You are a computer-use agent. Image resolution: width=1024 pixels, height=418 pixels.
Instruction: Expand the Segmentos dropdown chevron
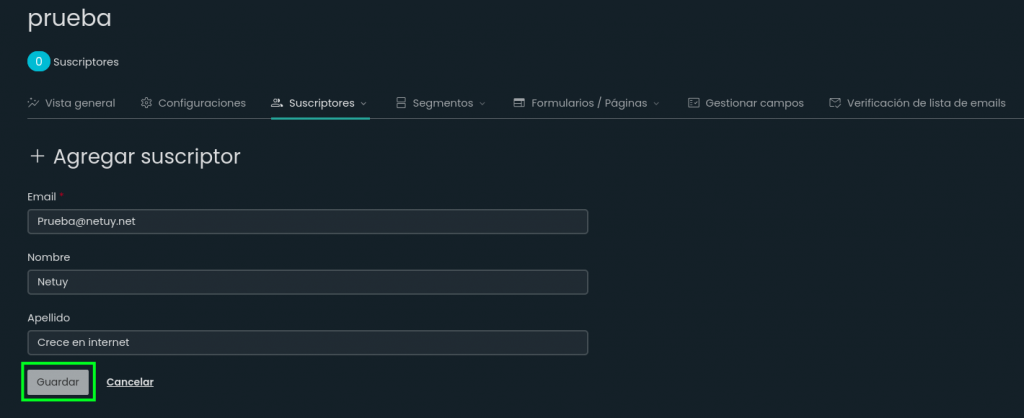[x=483, y=104]
